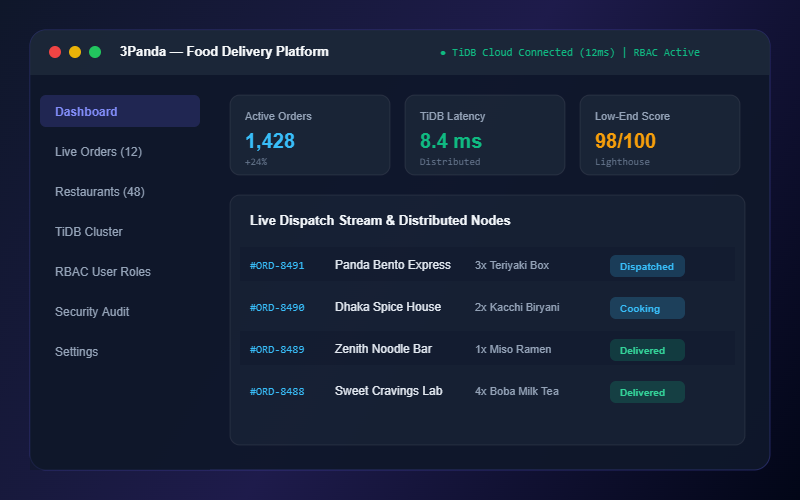Open order #ORD-8488

click(277, 391)
